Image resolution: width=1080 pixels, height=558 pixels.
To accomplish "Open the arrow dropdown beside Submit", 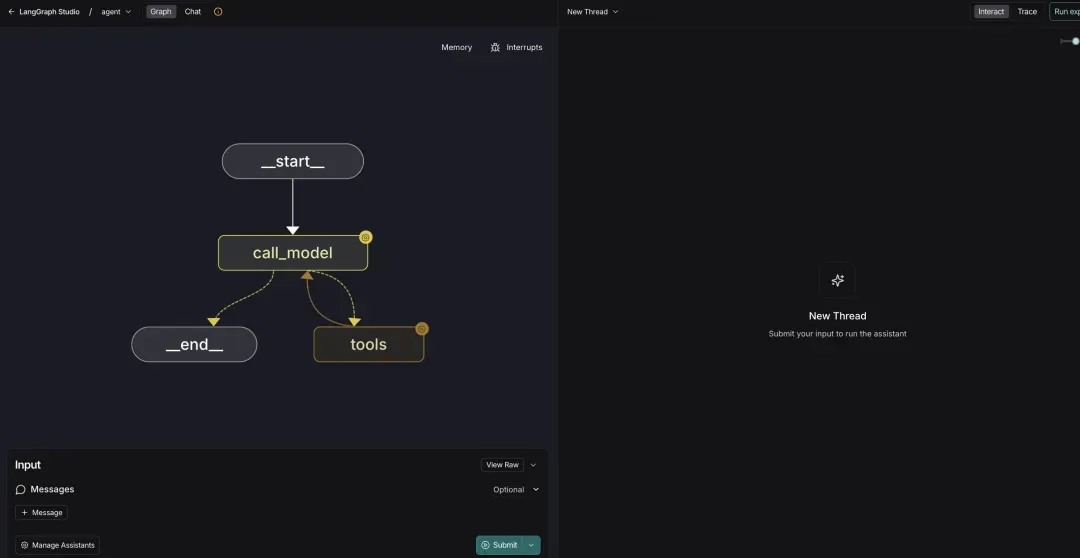I will (x=531, y=545).
